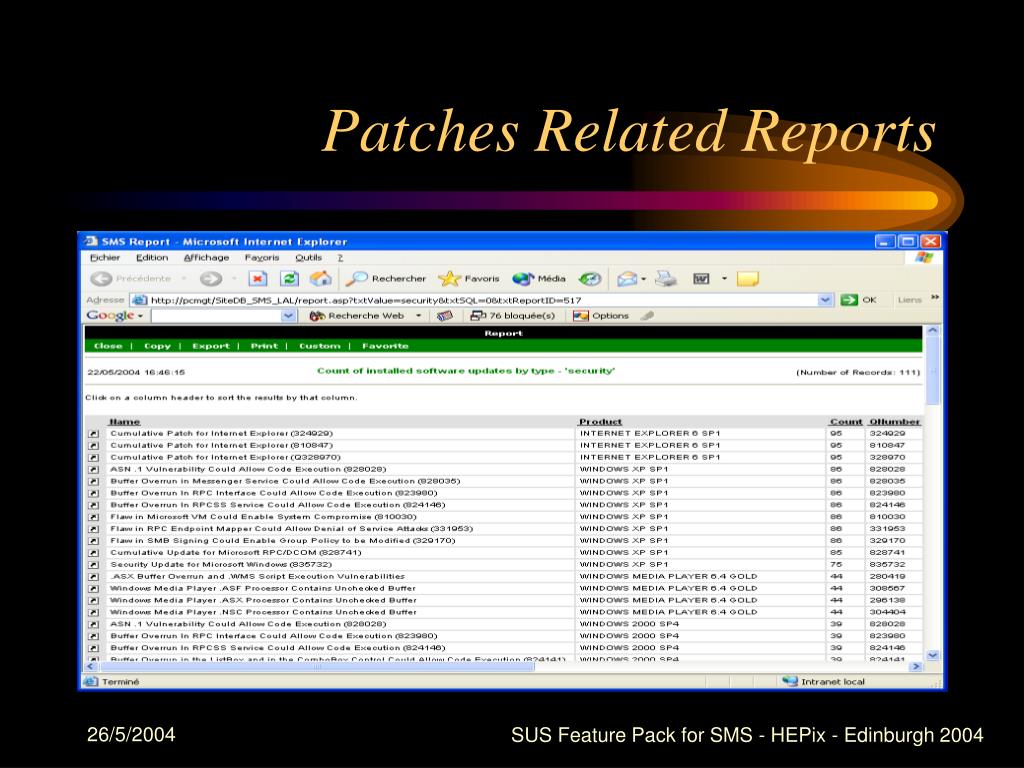1024x768 pixels.
Task: Open the Google search box dropdown
Action: point(289,316)
